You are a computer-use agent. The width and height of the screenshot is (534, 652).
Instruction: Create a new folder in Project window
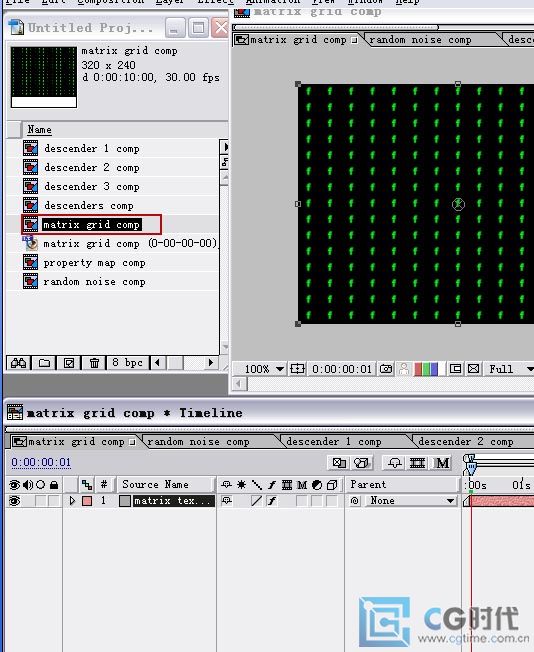tap(44, 363)
